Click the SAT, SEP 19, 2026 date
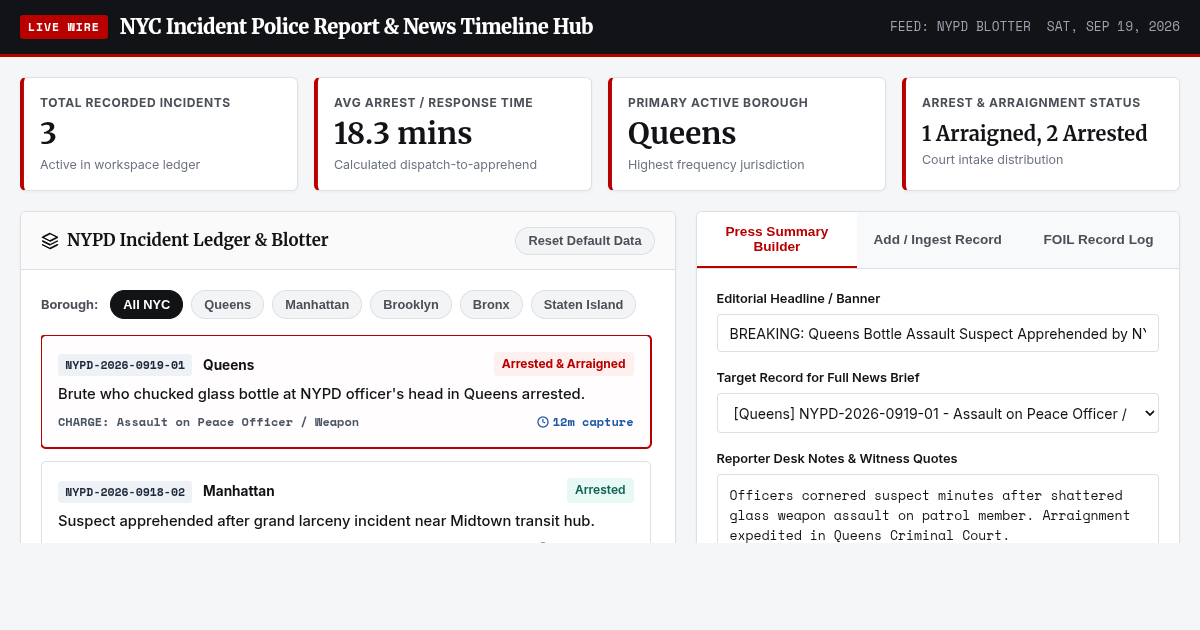This screenshot has height=630, width=1200. coord(1113,27)
